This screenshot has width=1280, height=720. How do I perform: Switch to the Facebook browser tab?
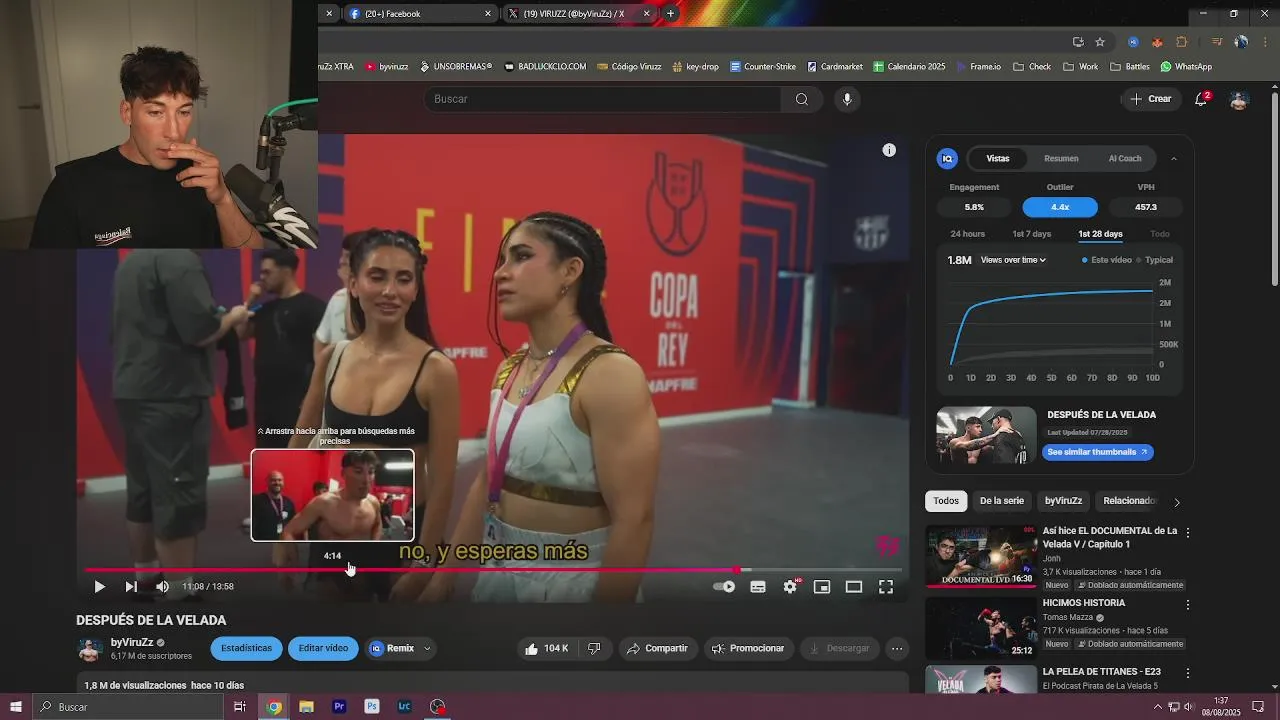coord(419,14)
